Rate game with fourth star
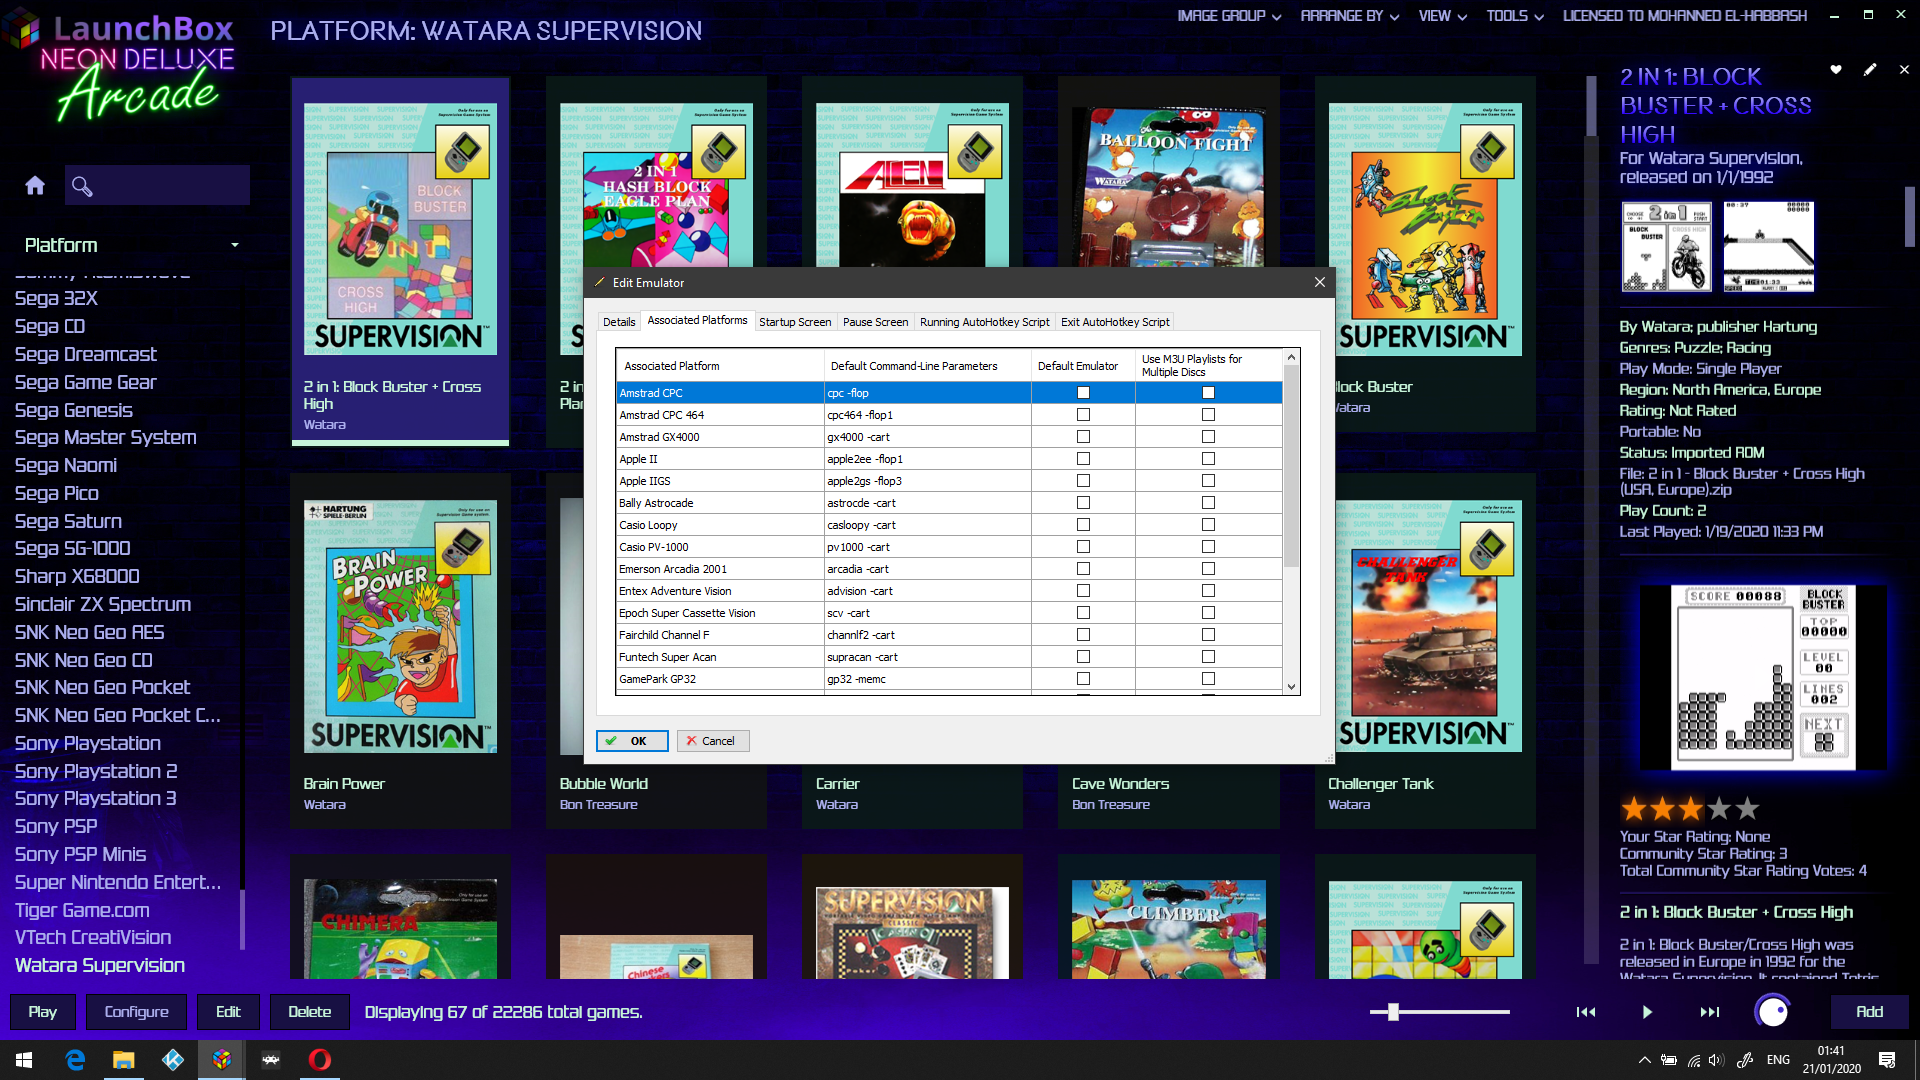This screenshot has width=1920, height=1080. click(x=1719, y=808)
